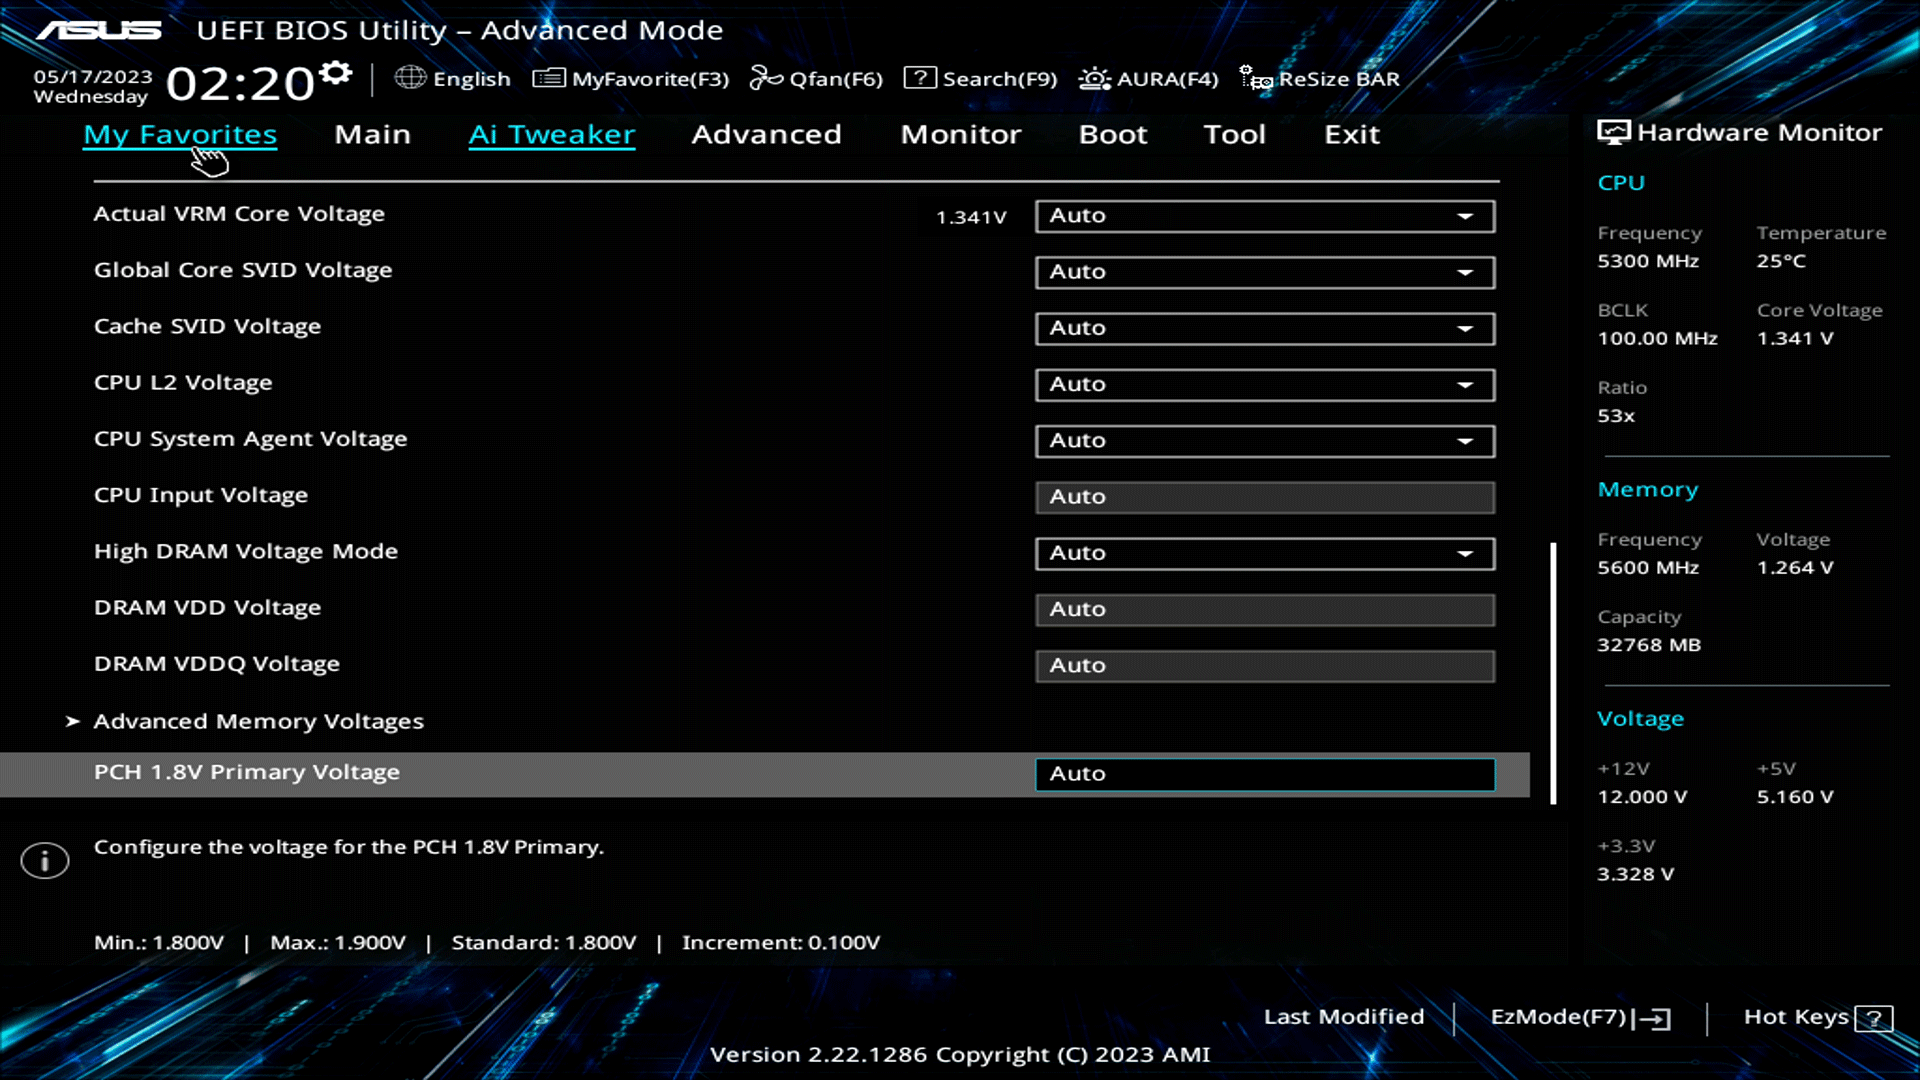This screenshot has height=1080, width=1920.
Task: Click the Hardware Monitor panel icon
Action: point(1611,130)
